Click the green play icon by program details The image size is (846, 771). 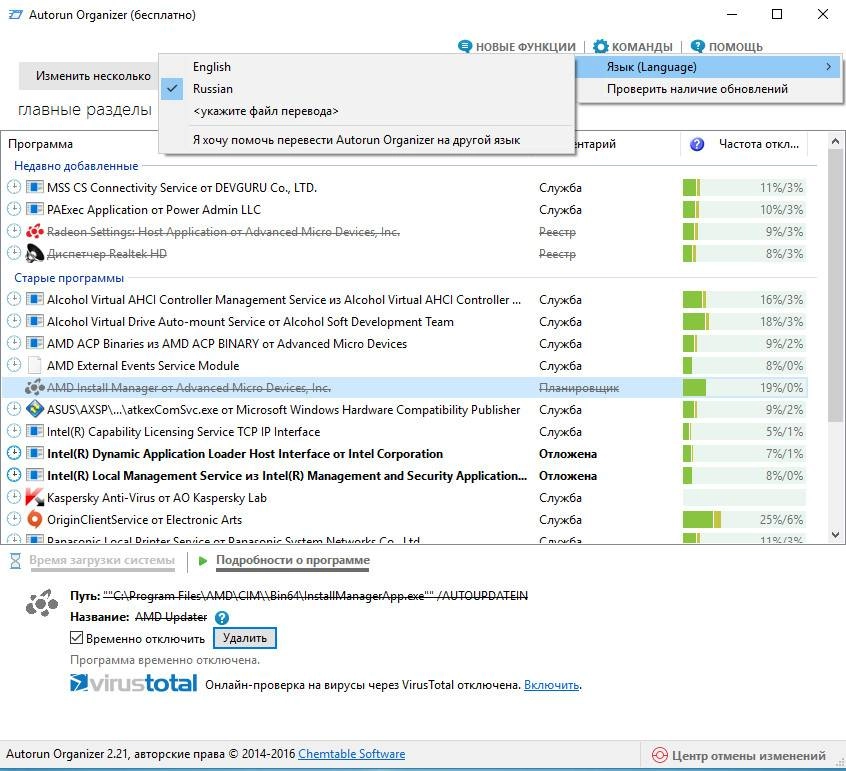(203, 561)
